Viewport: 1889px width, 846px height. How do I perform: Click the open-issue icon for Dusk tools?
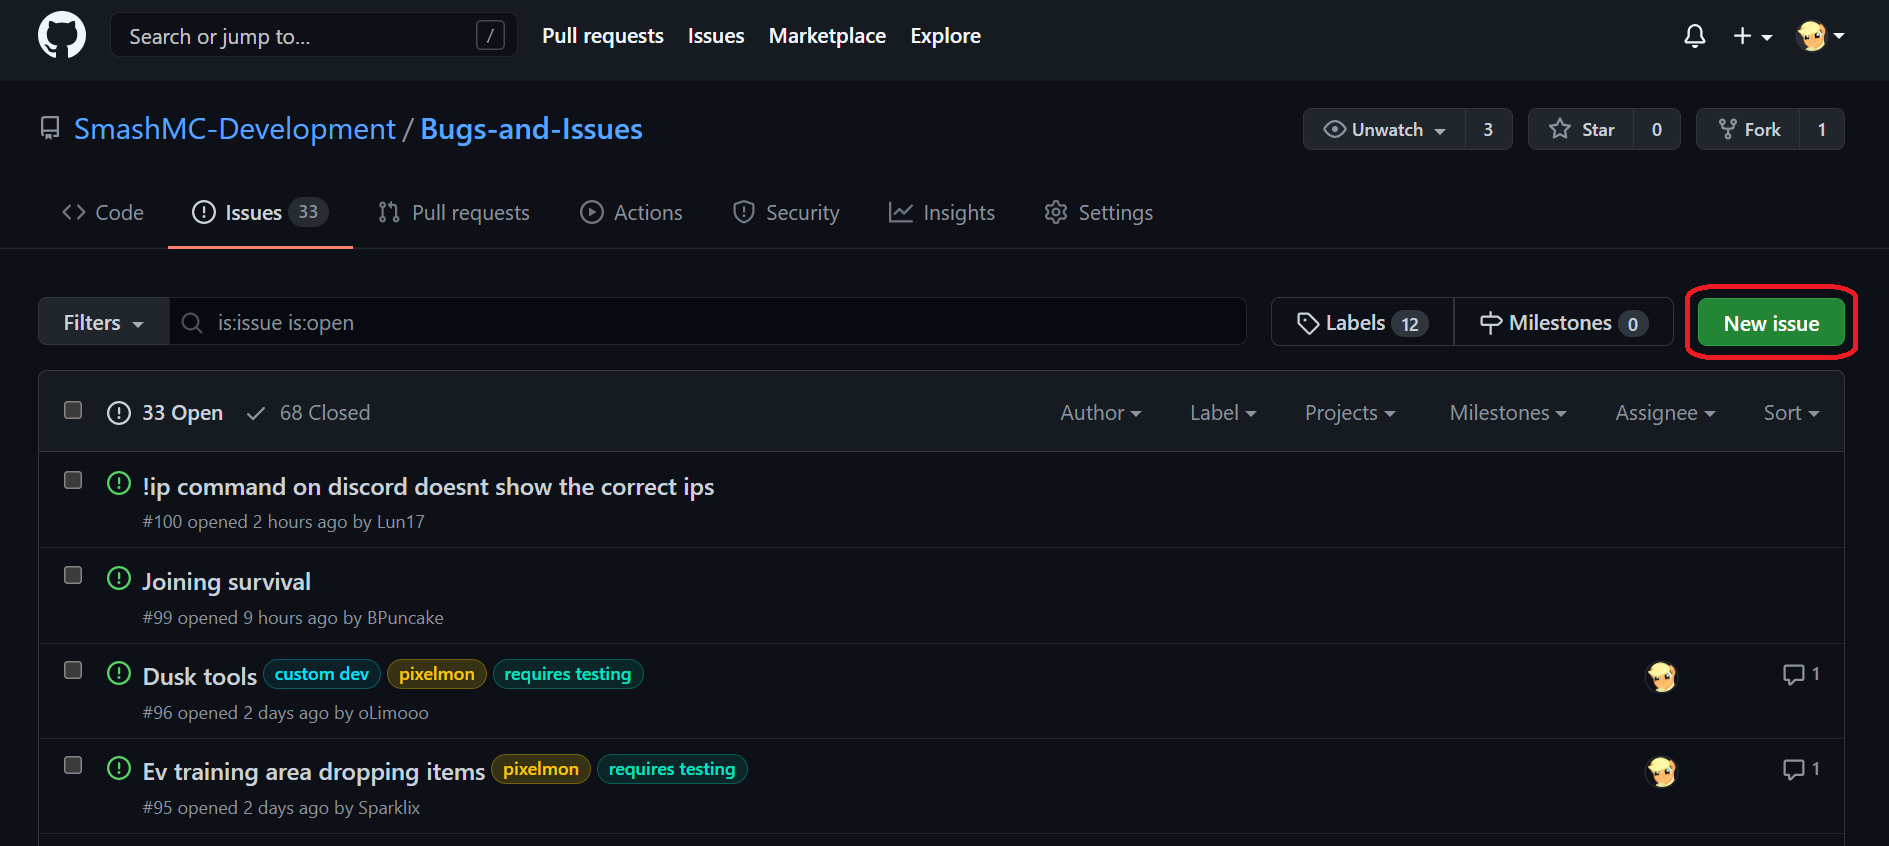(x=119, y=674)
